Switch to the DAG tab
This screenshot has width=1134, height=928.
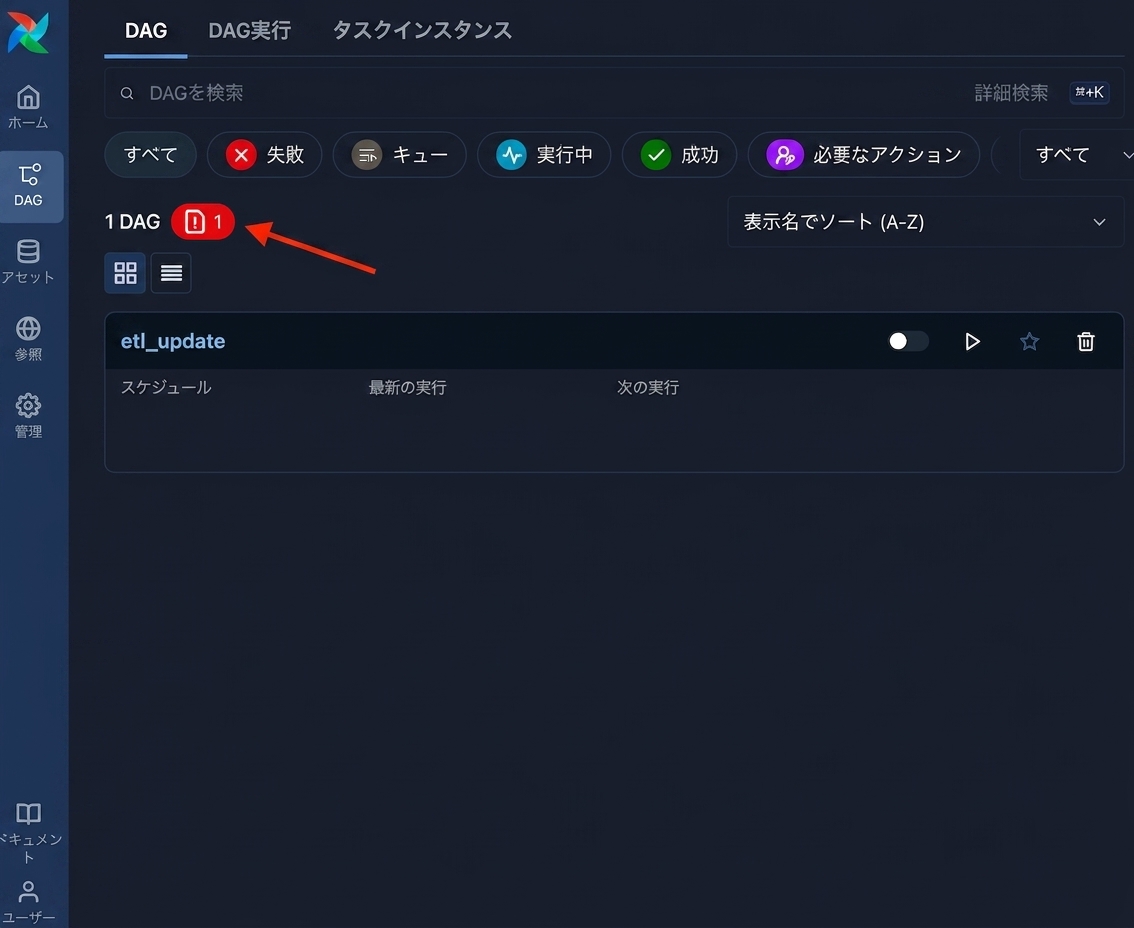tap(145, 30)
